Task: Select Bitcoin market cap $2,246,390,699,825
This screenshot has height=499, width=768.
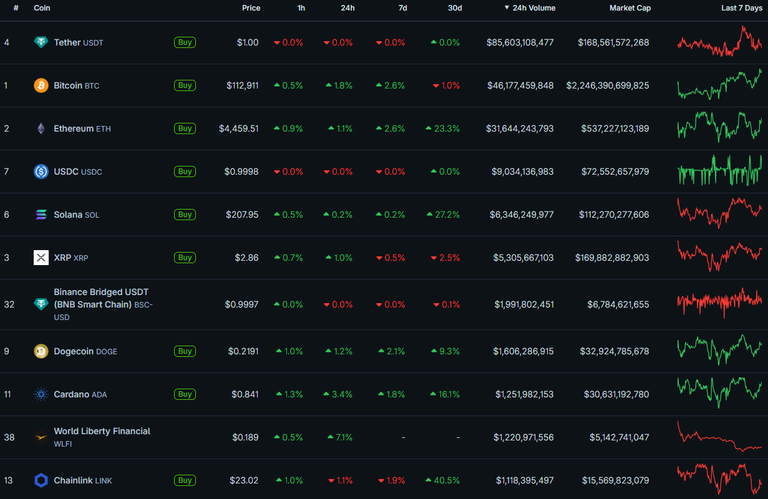Action: tap(608, 86)
